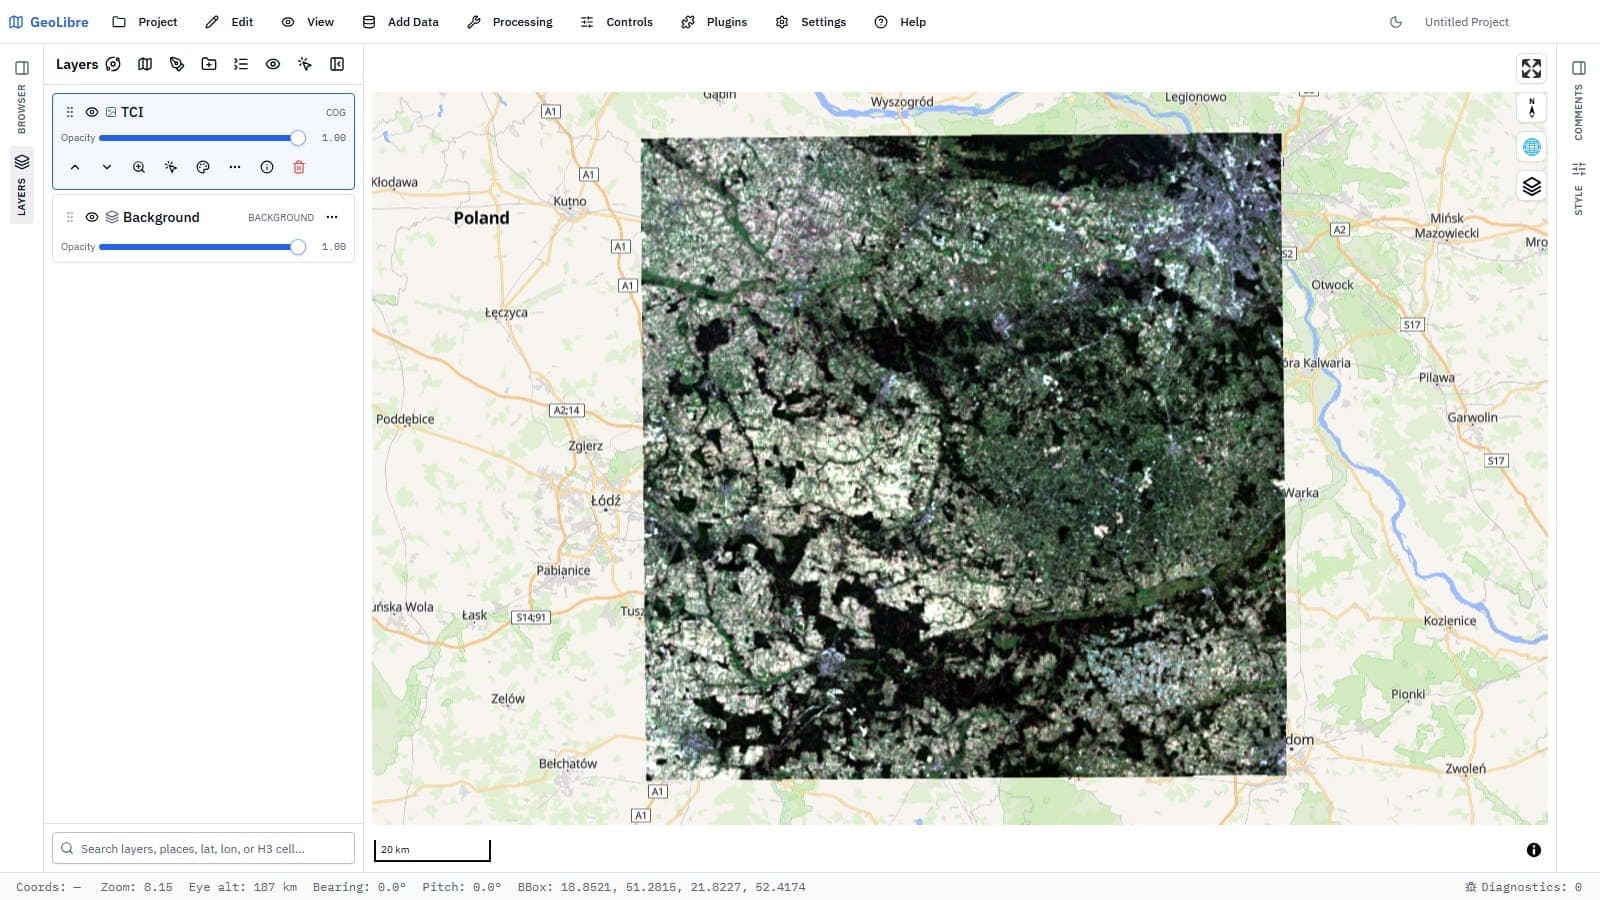Toggle the right Comments panel icon
Screen dimensions: 1600x900
coord(1579,68)
